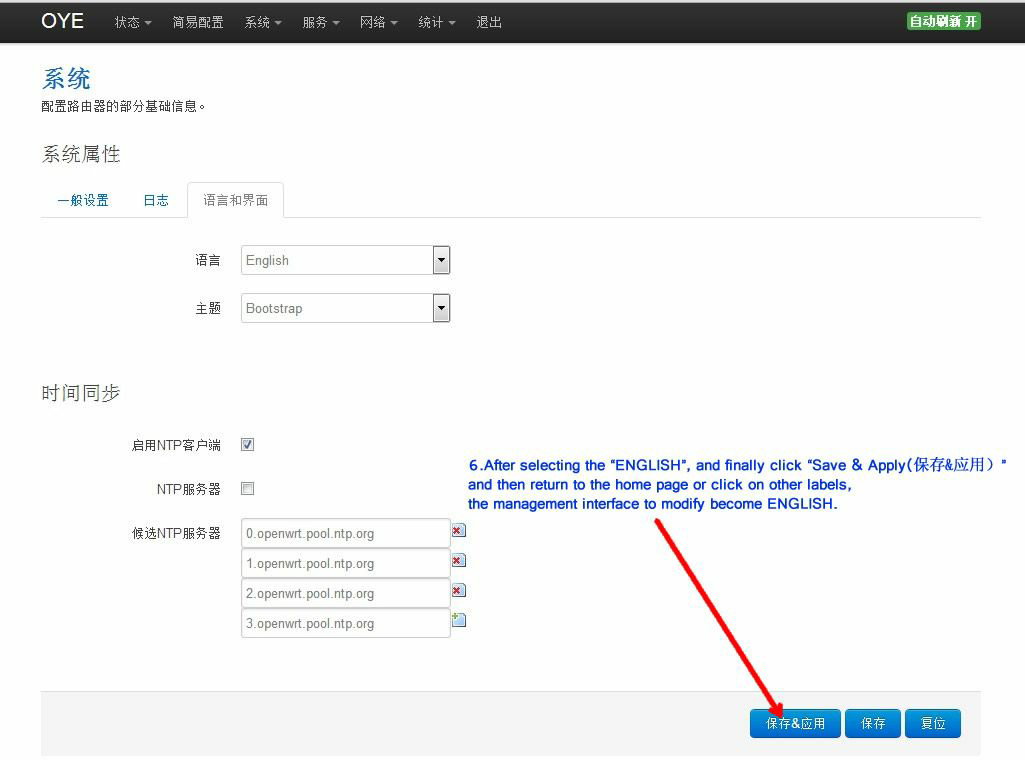Toggle the 自动刷新 开 badge
Image resolution: width=1025 pixels, height=760 pixels.
[x=943, y=22]
